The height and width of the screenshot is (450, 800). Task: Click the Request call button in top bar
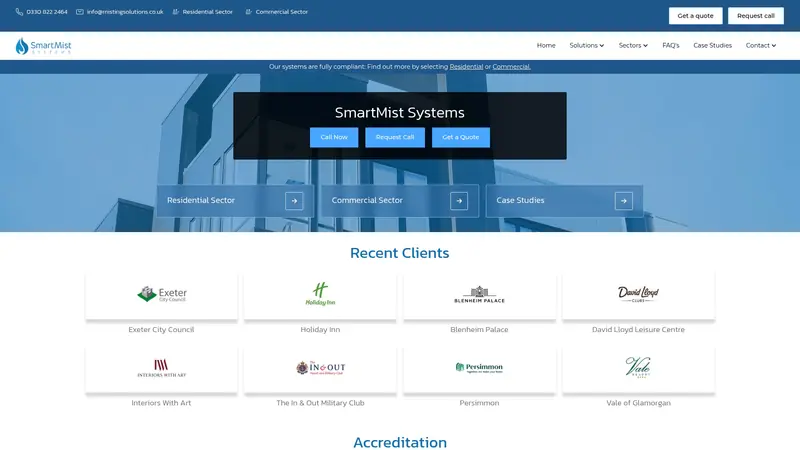tap(756, 16)
